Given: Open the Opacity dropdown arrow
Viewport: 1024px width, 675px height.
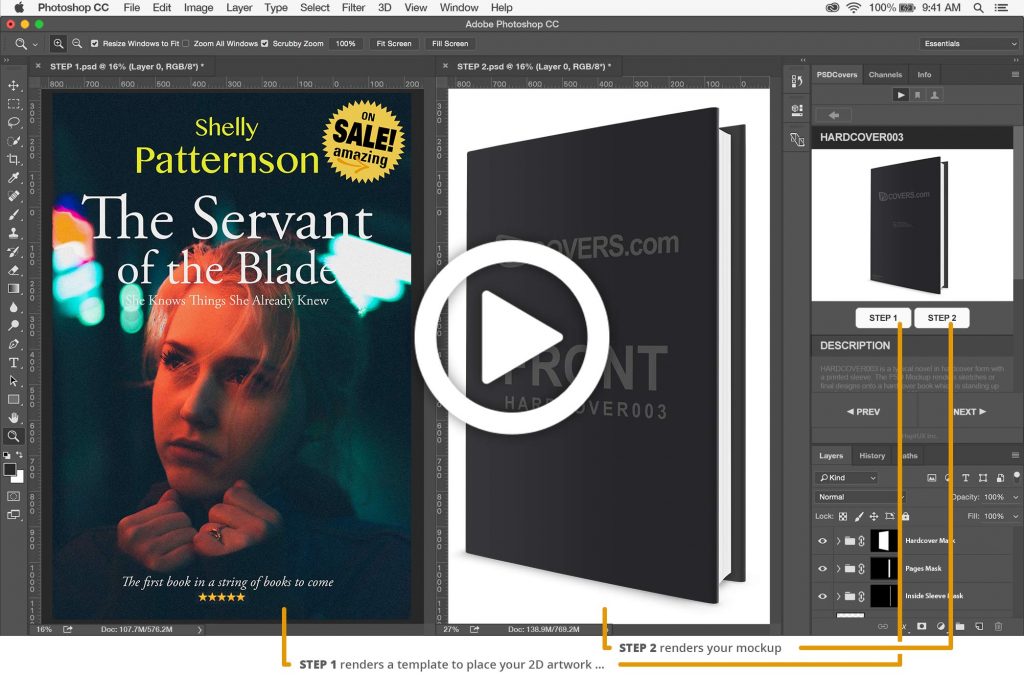Looking at the screenshot, I should [1016, 497].
